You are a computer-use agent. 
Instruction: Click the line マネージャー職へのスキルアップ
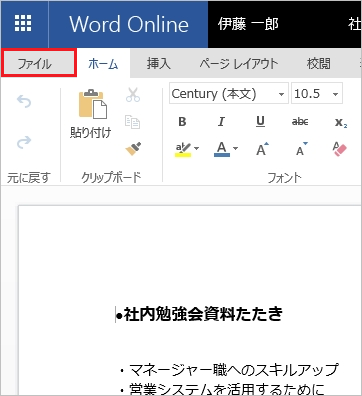pos(234,370)
